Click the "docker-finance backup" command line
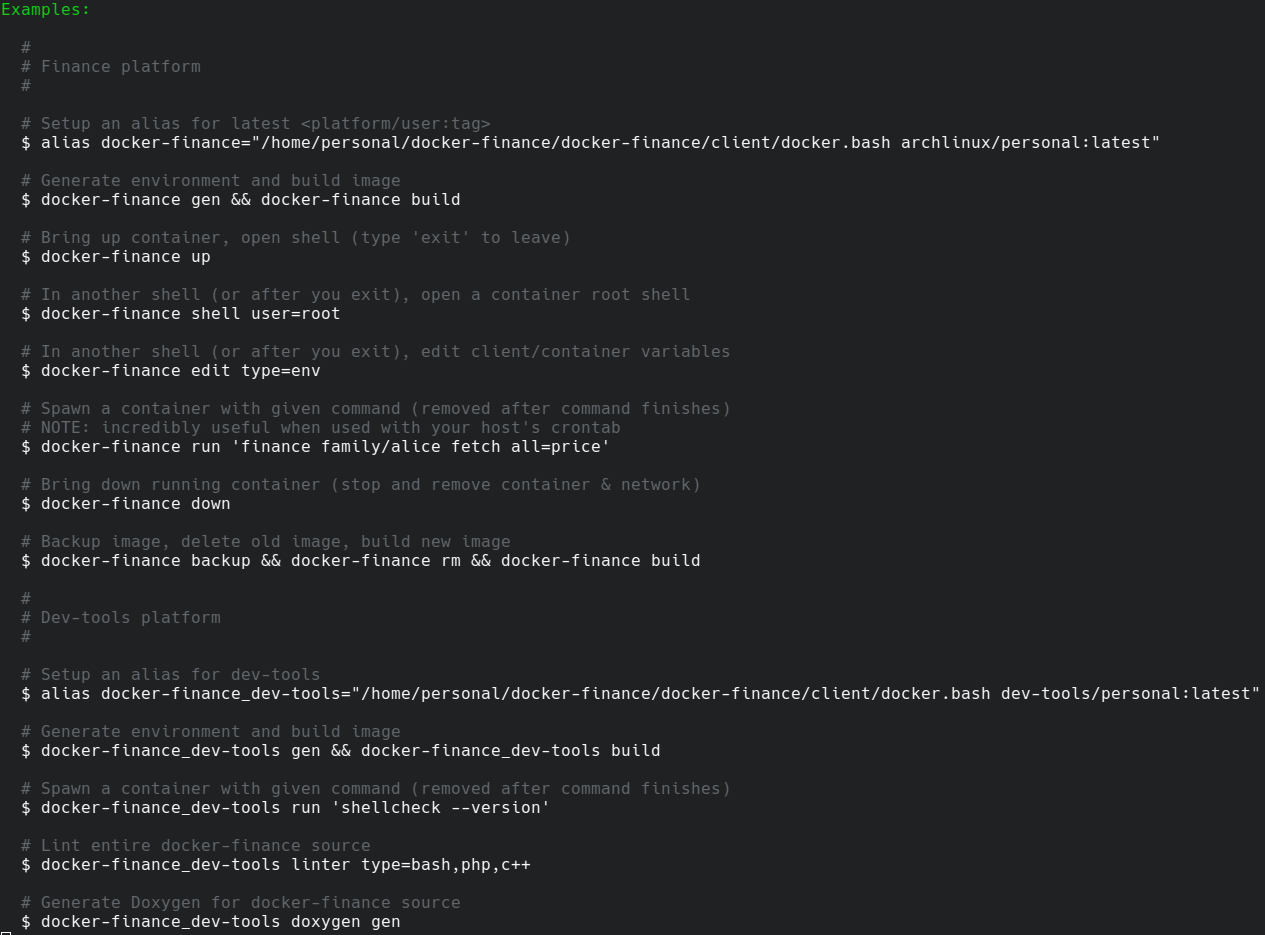 pos(370,561)
